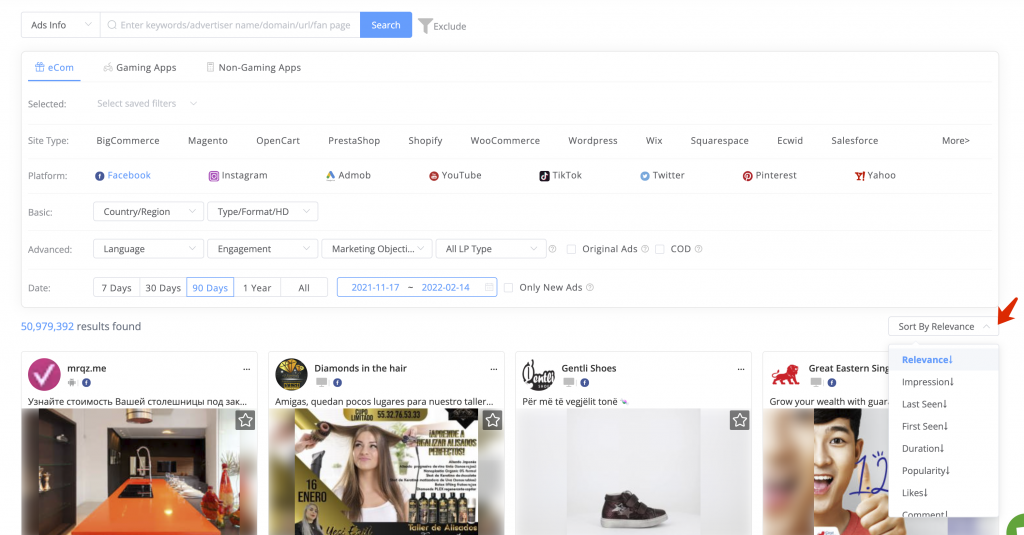Click the help icon beside Original Ads

coord(645,249)
